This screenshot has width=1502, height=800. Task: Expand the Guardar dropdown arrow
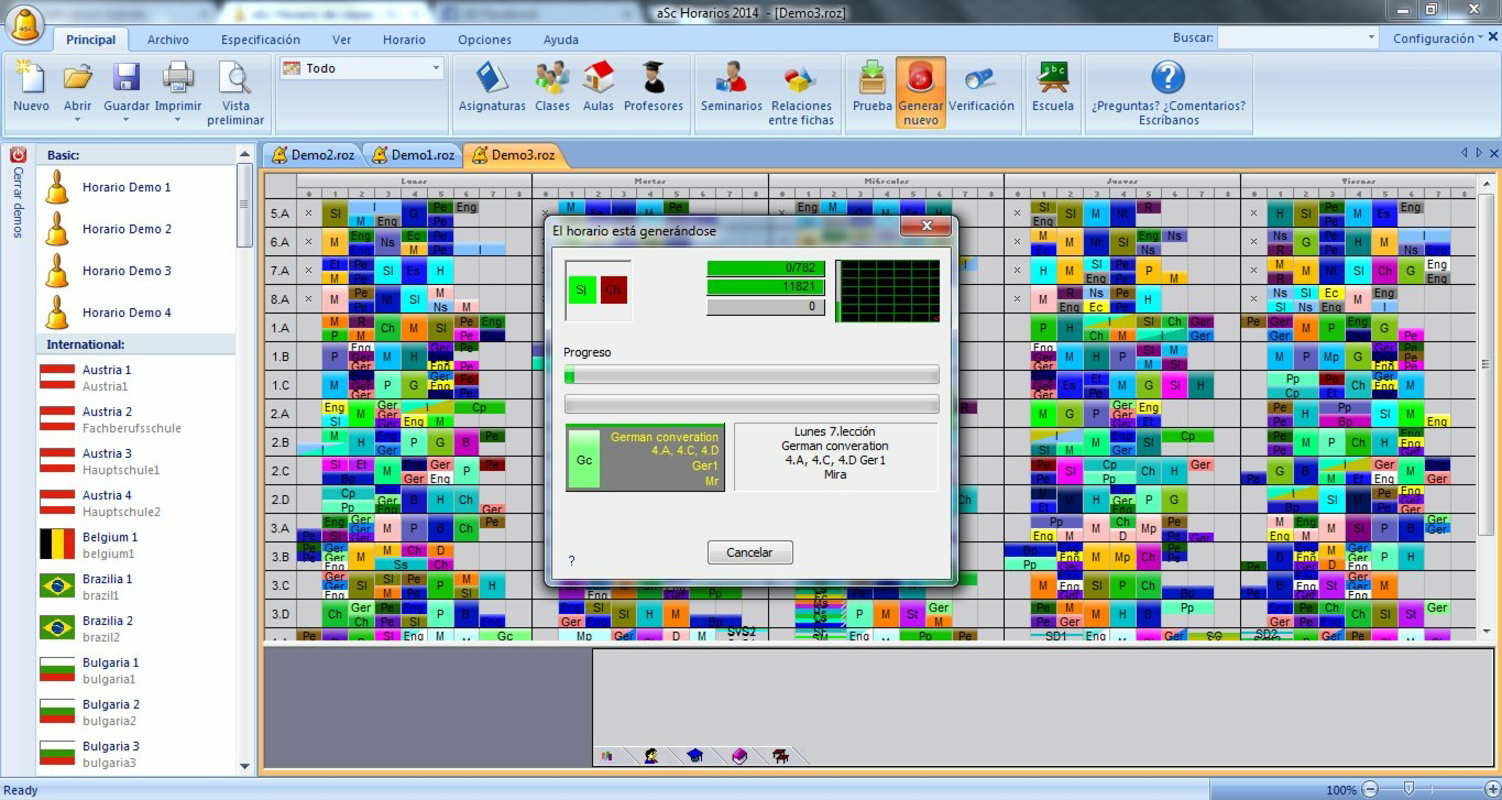point(126,120)
